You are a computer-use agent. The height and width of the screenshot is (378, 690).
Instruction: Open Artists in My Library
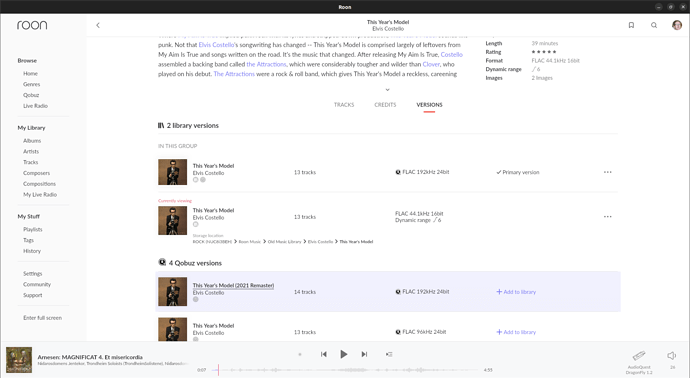(31, 151)
